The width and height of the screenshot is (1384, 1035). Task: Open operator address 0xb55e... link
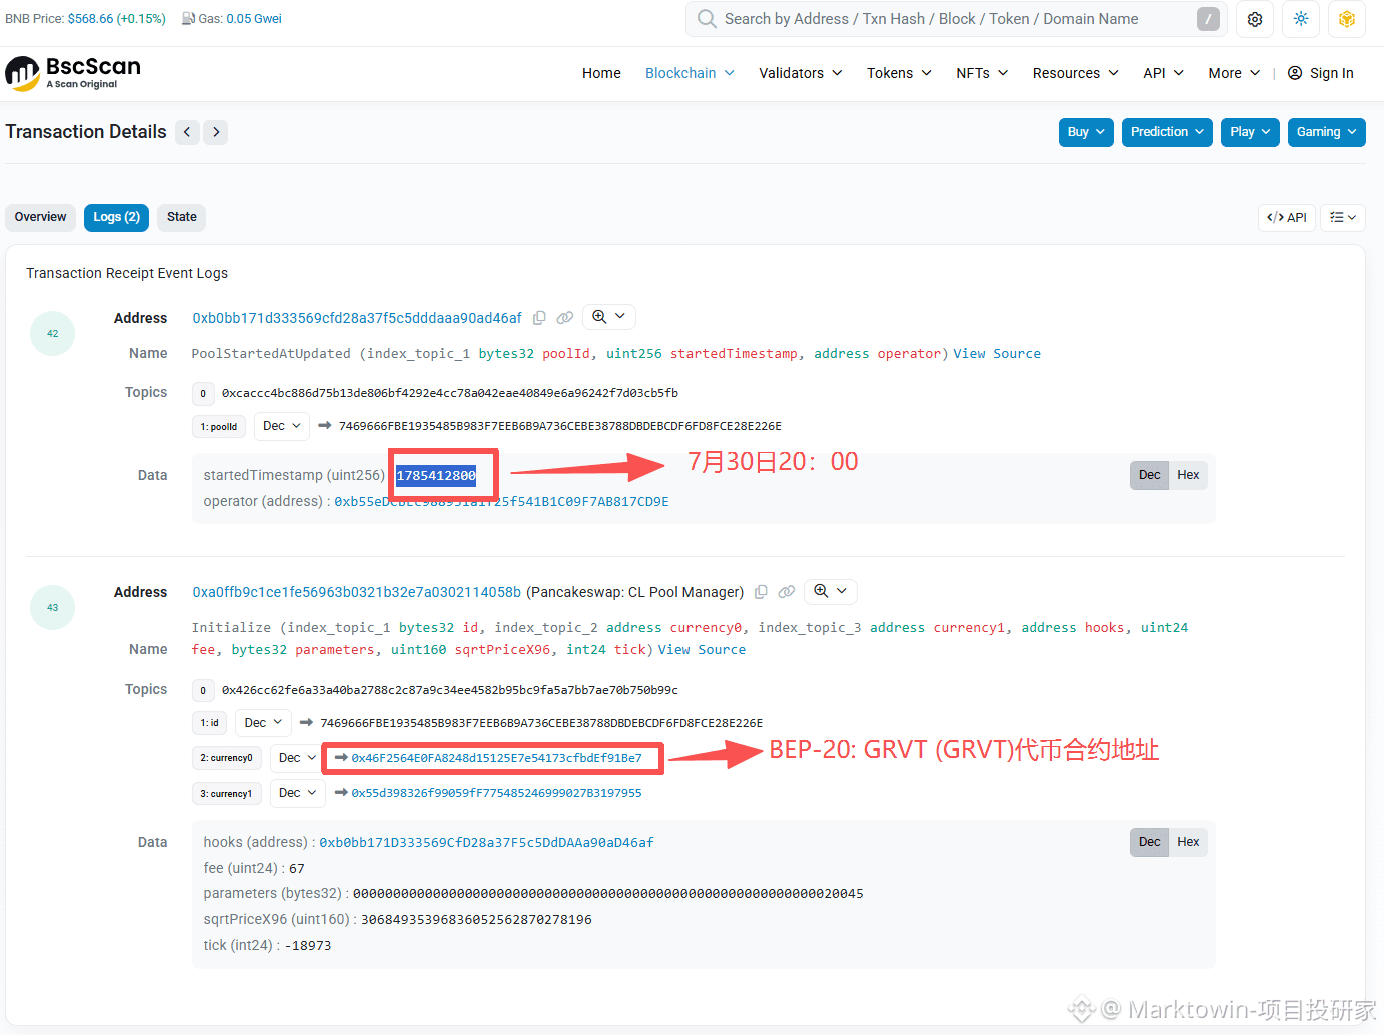[502, 502]
